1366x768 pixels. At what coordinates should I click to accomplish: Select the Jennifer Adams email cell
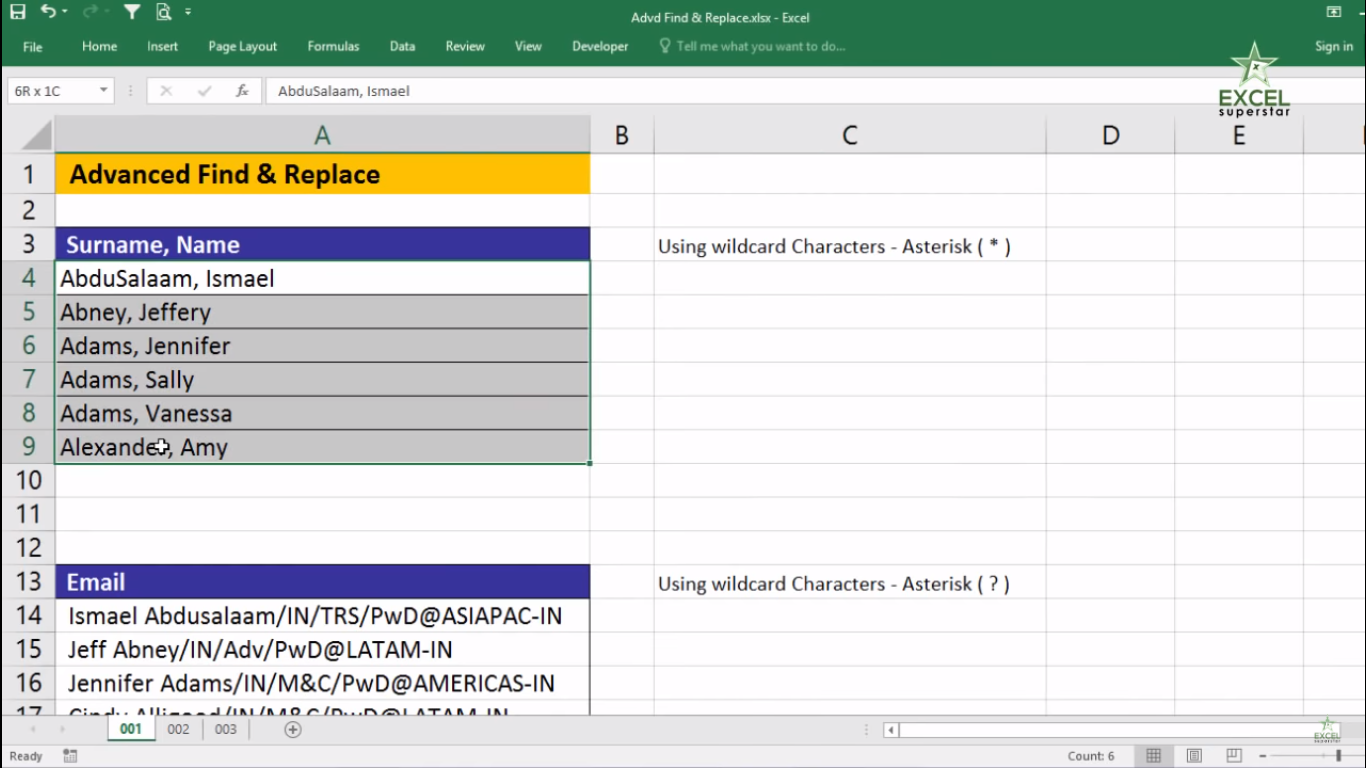pyautogui.click(x=322, y=684)
